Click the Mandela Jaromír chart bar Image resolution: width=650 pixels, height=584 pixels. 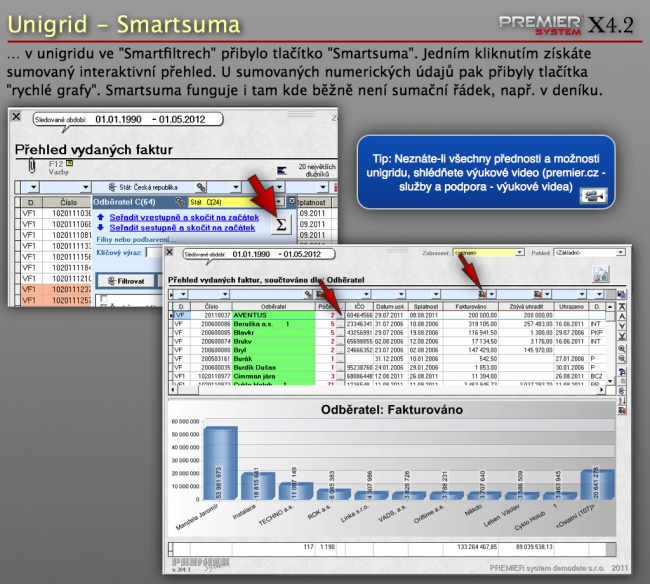pos(220,463)
